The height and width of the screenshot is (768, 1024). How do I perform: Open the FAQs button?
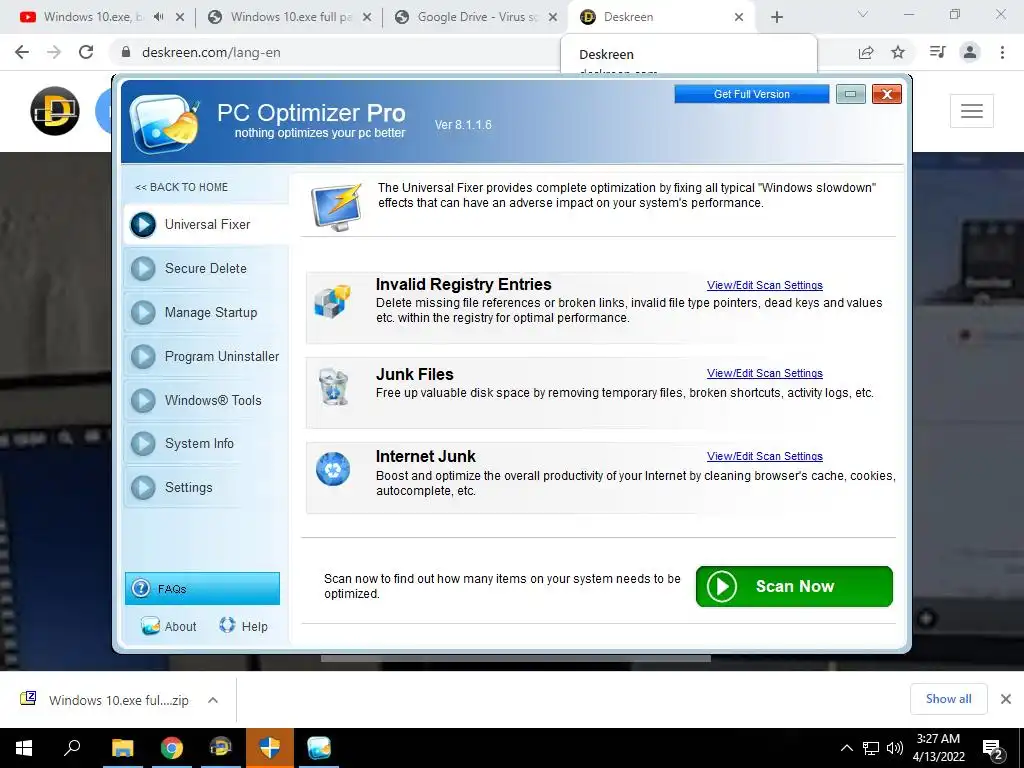point(202,588)
